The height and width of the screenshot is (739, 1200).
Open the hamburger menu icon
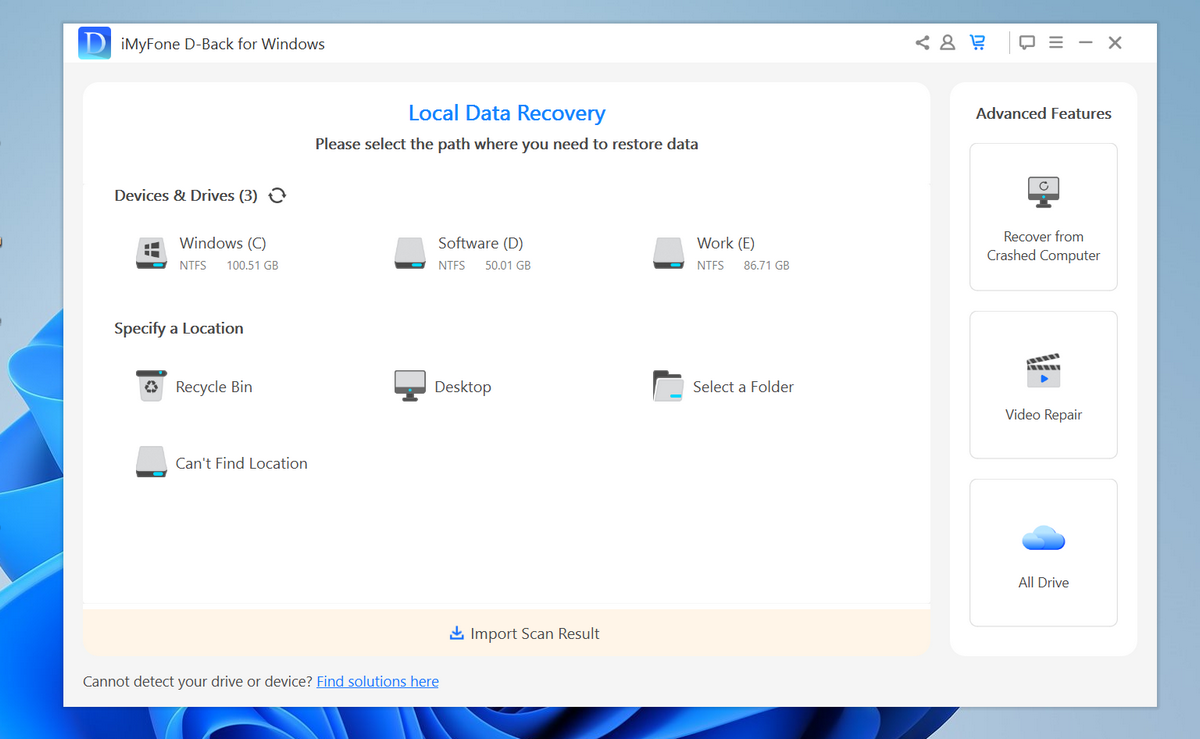coord(1056,43)
